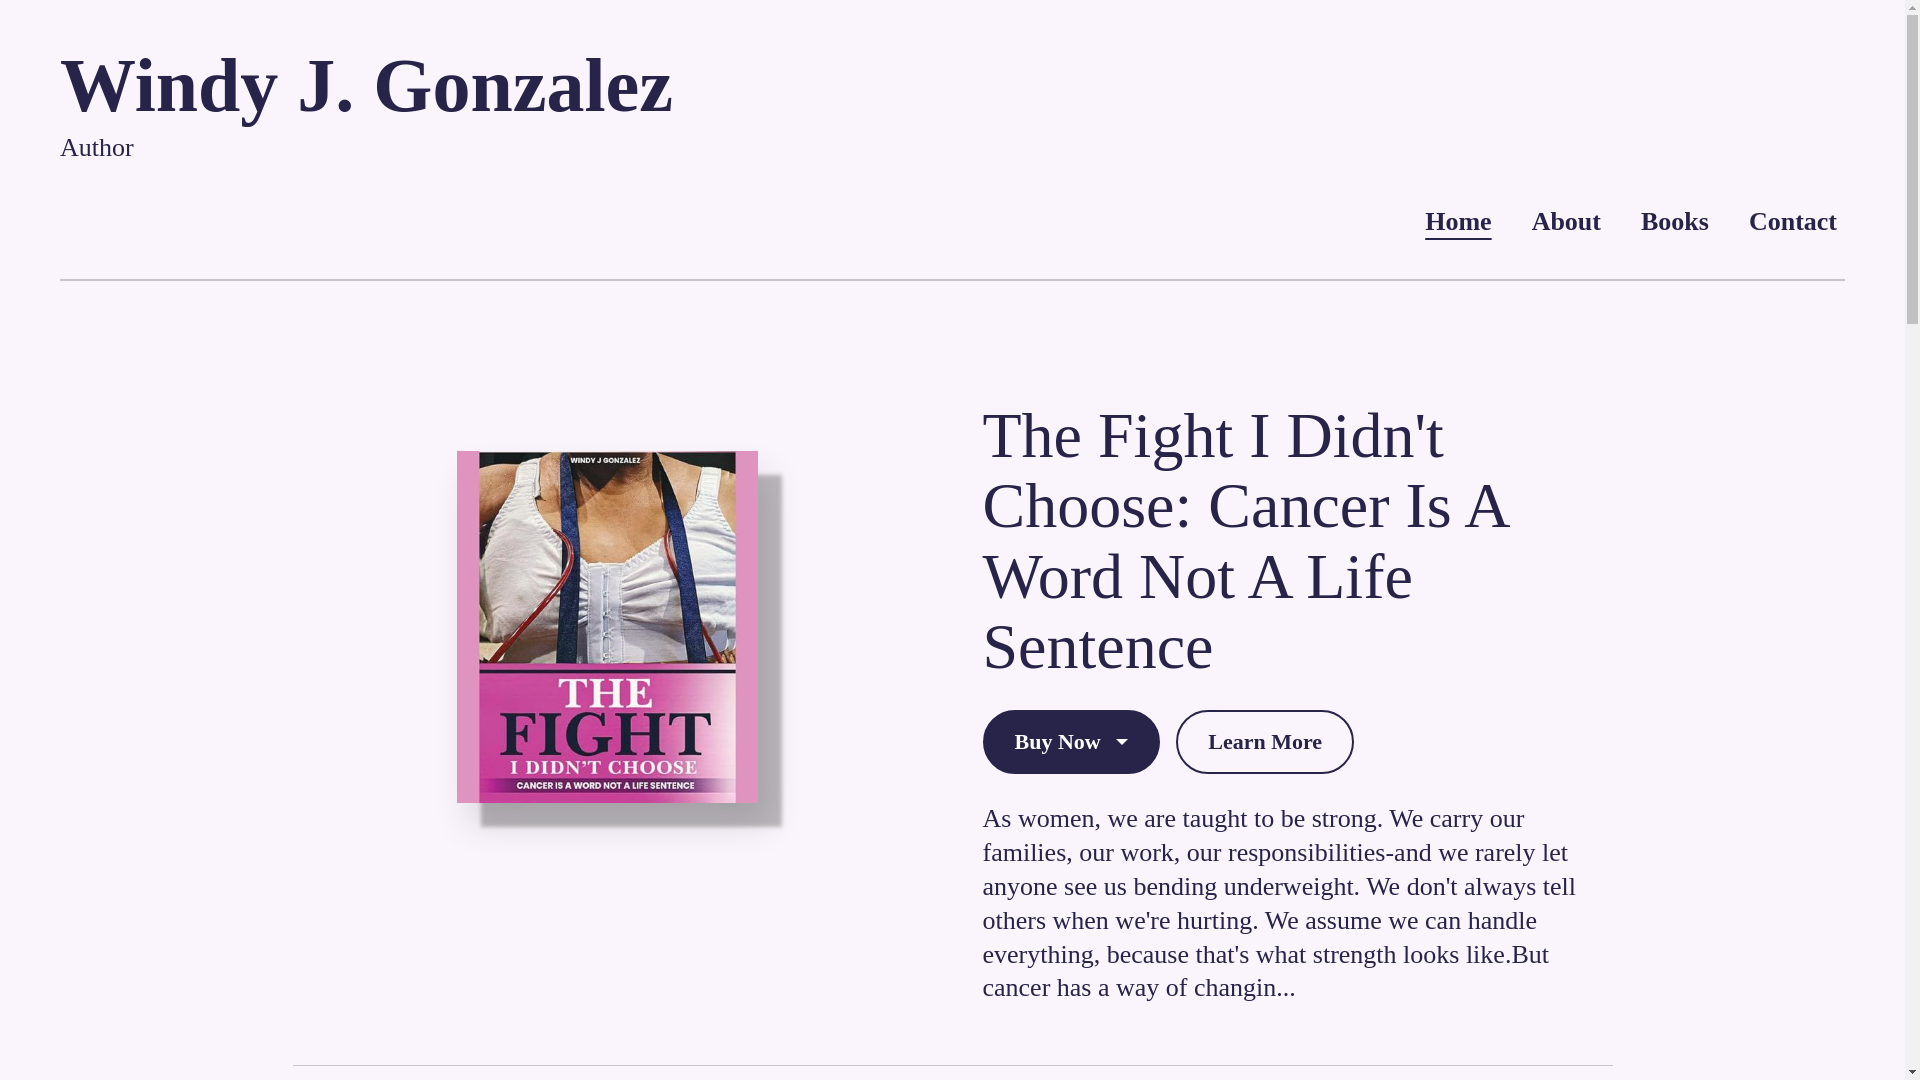Click the vertical scrollbar thumb

coord(1911,170)
